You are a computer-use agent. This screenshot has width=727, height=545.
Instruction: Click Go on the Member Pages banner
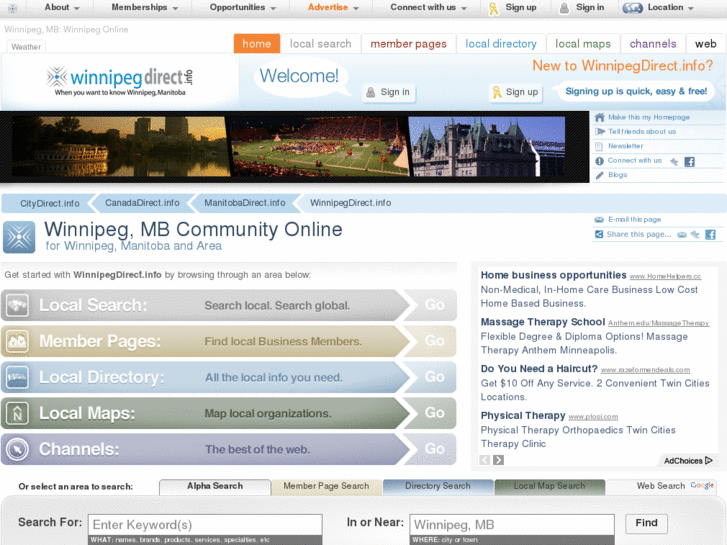(434, 341)
